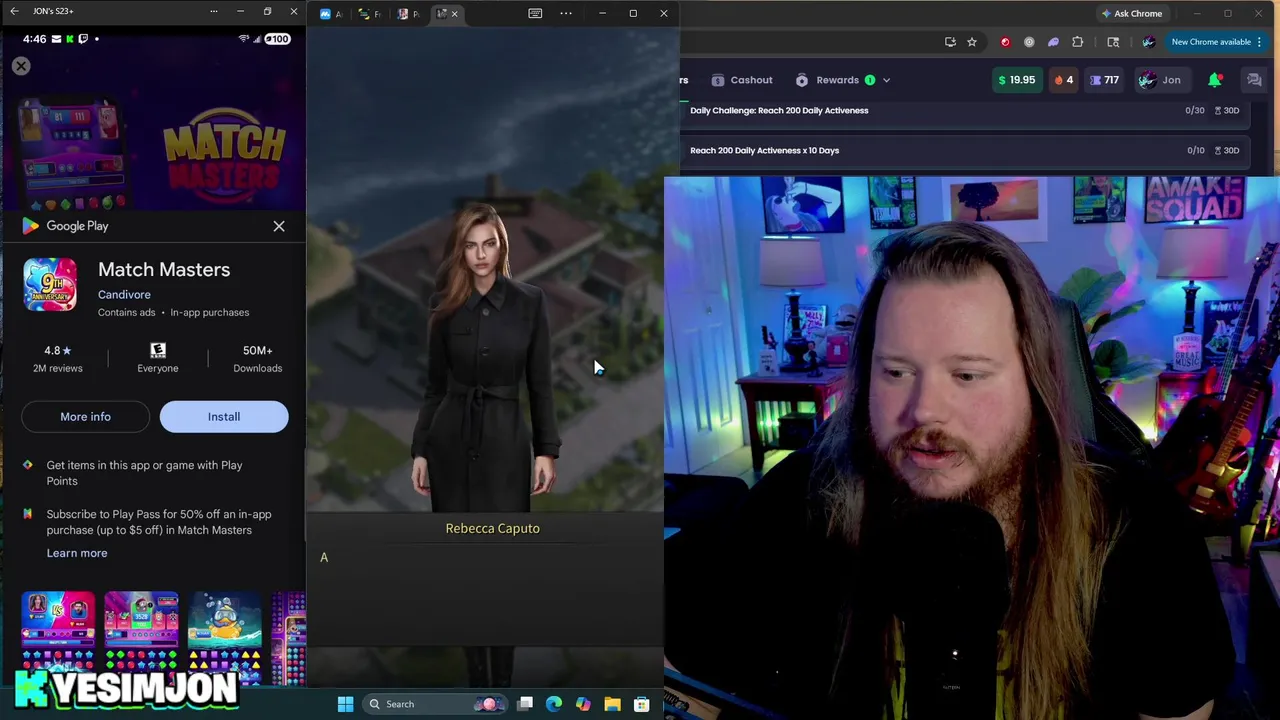Click the install app icon in the address bar
The width and height of the screenshot is (1280, 720).
(950, 42)
